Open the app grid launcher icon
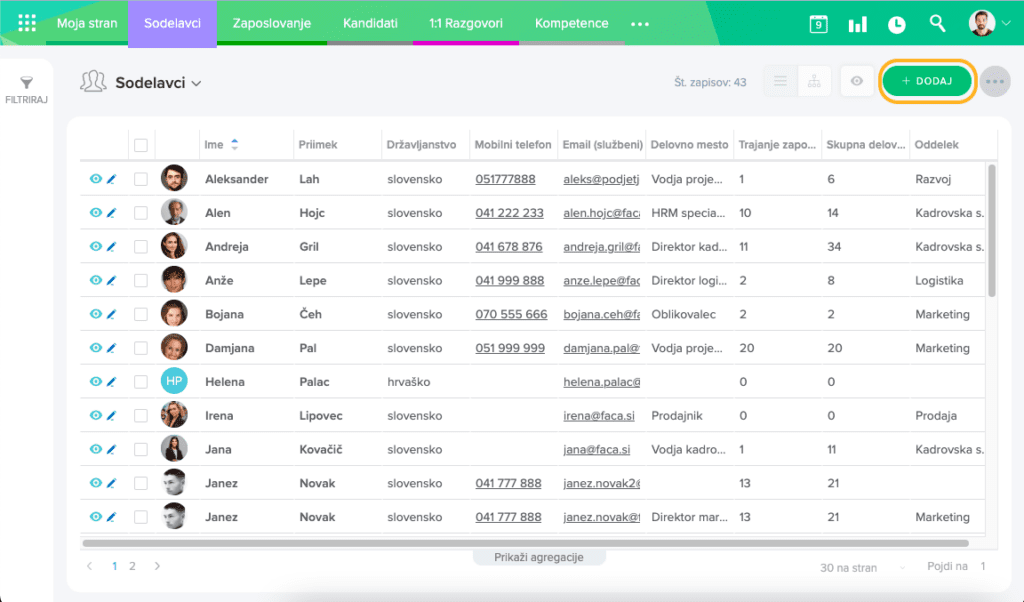The image size is (1024, 602). [x=27, y=23]
